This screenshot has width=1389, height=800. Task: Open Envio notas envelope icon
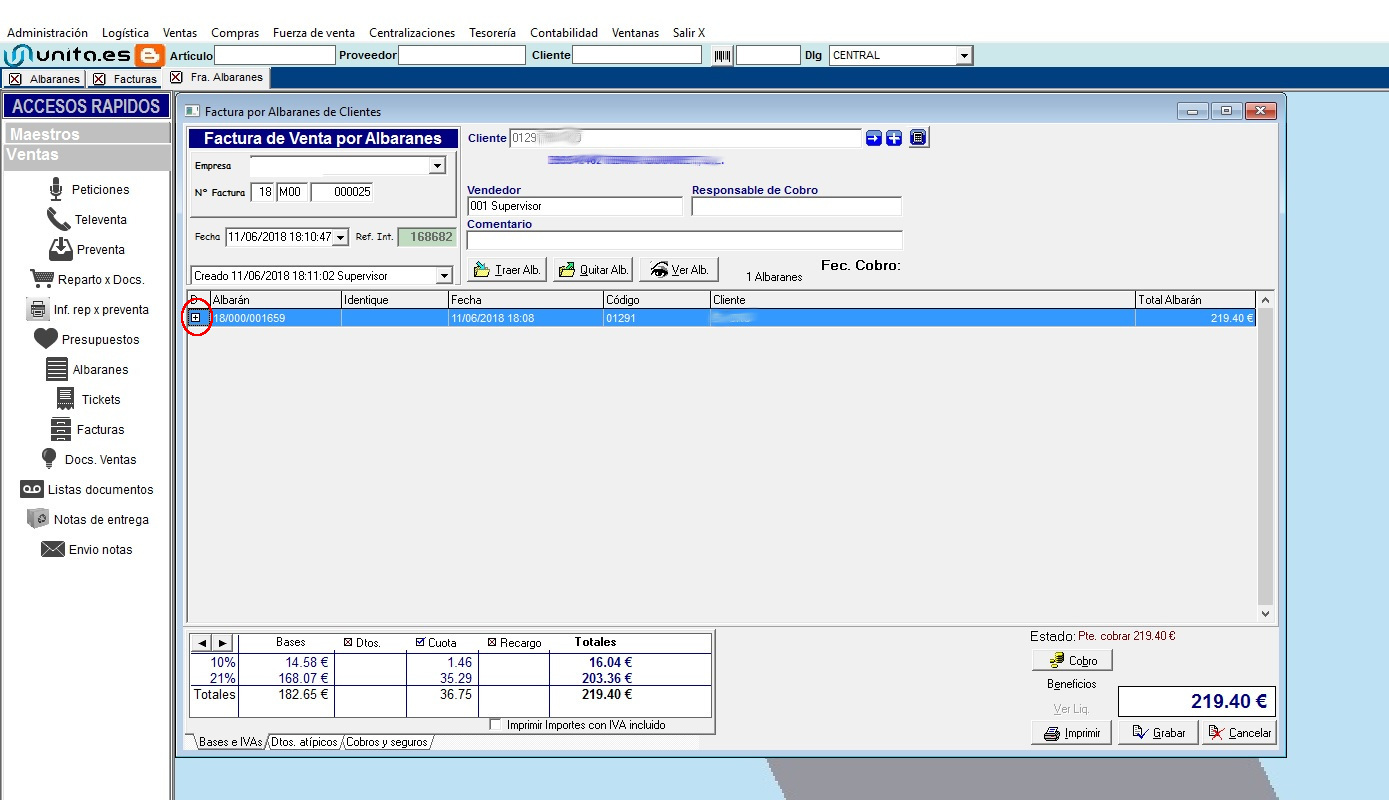point(52,549)
